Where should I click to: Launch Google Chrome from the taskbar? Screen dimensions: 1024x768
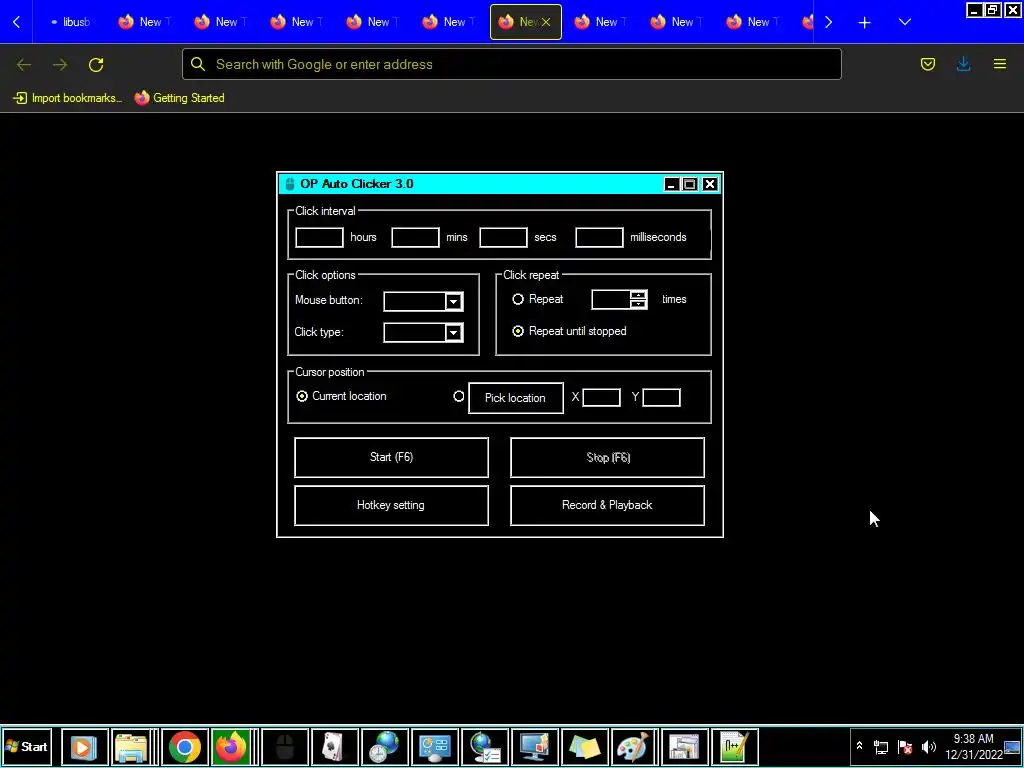tap(185, 747)
